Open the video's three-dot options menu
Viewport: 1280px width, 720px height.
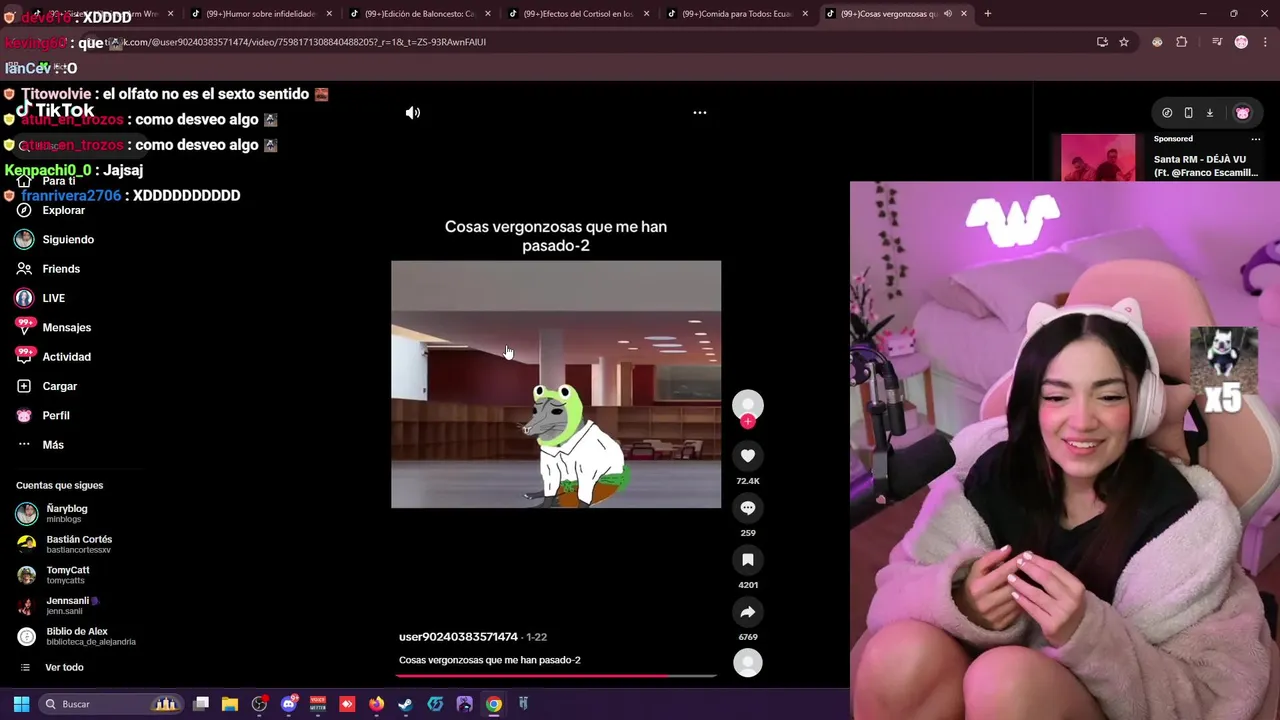coord(700,113)
